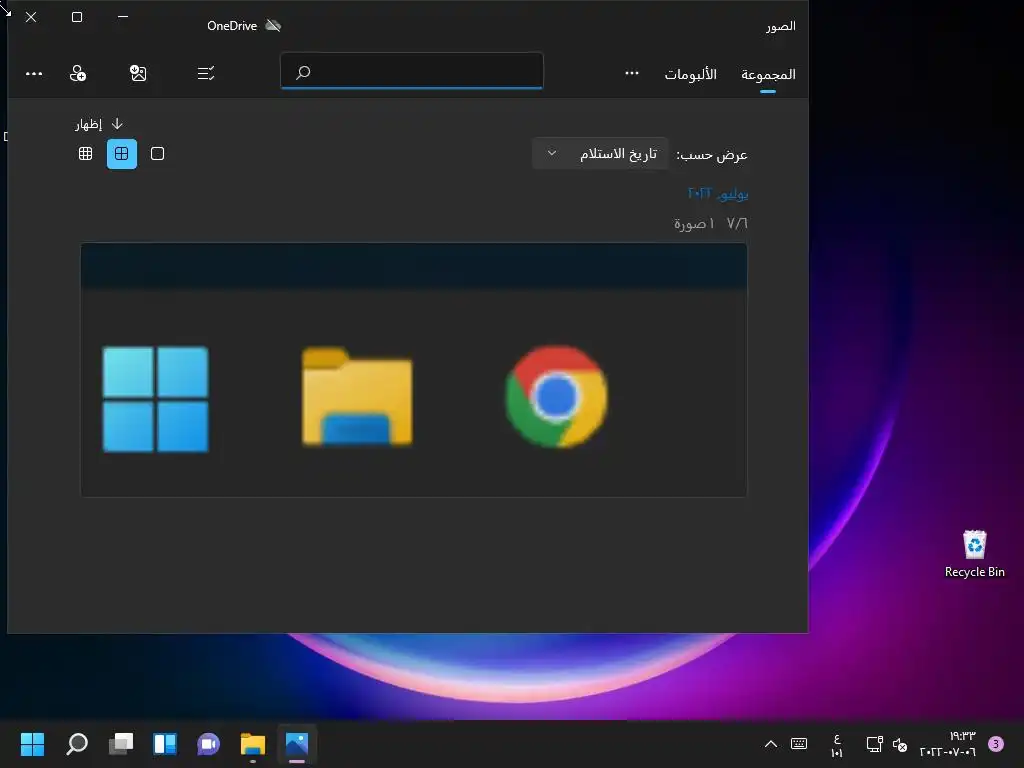Open Task View from the taskbar
This screenshot has height=768, width=1024.
(x=121, y=744)
